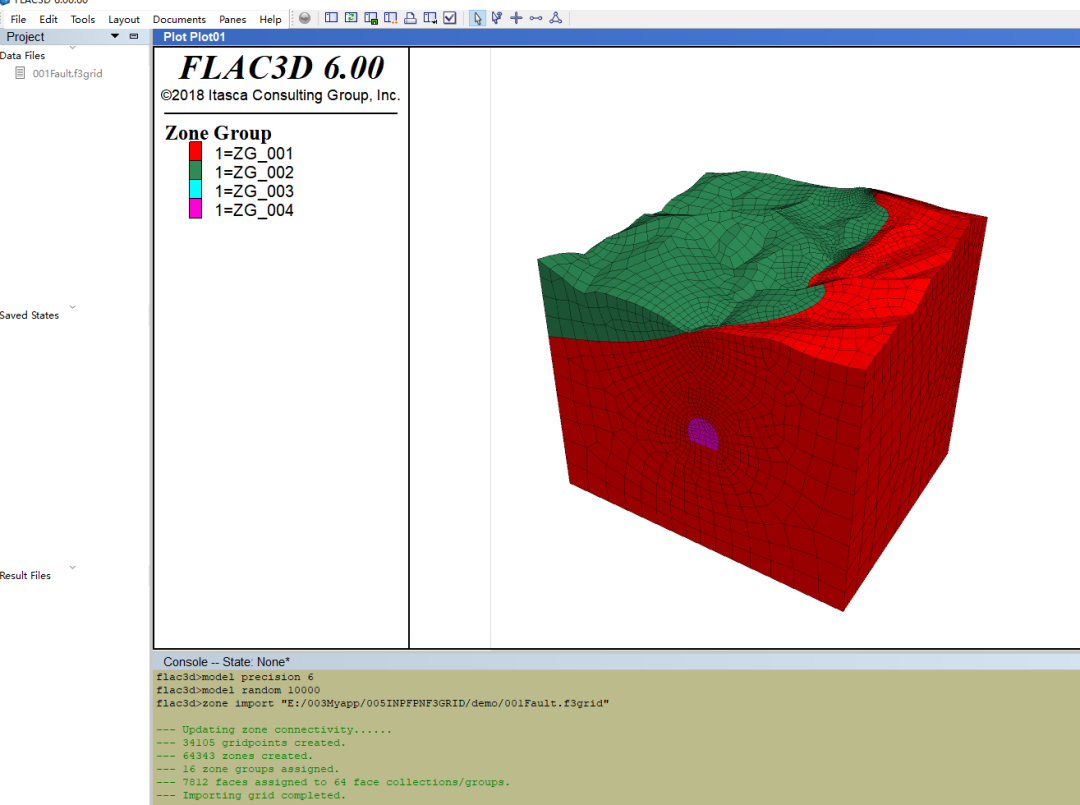Click the pane icon with green refresh arrows
Image resolution: width=1080 pixels, height=805 pixels.
pos(351,18)
